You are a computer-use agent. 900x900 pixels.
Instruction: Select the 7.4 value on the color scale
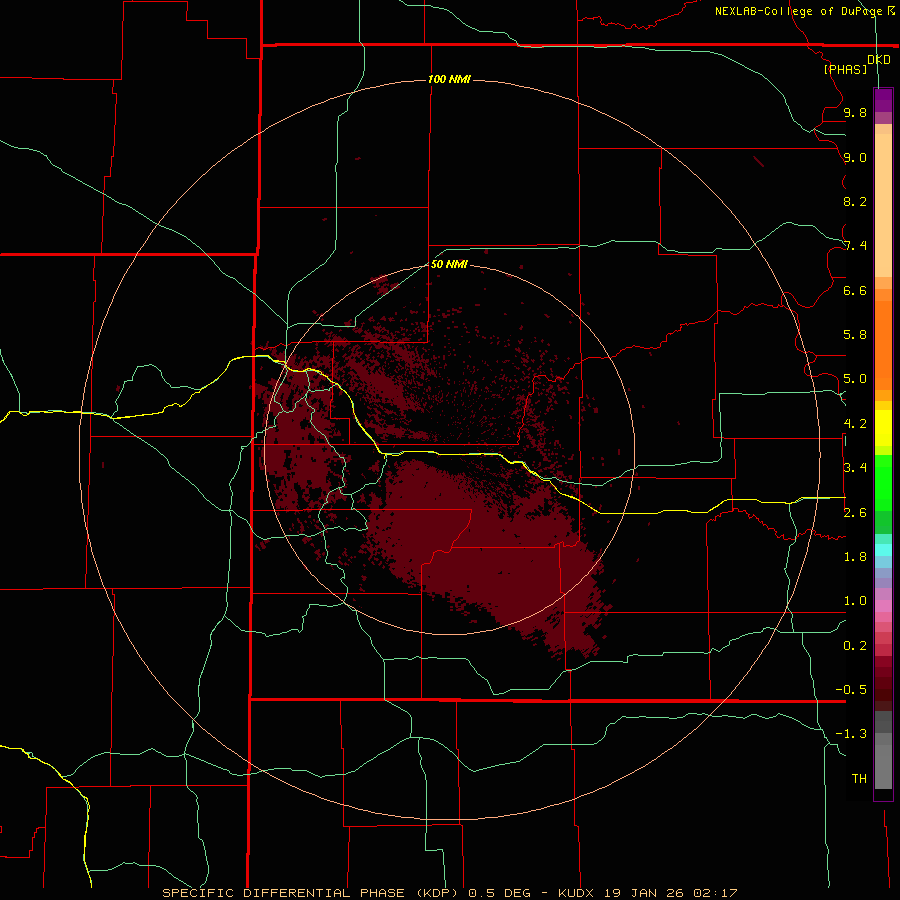click(855, 246)
